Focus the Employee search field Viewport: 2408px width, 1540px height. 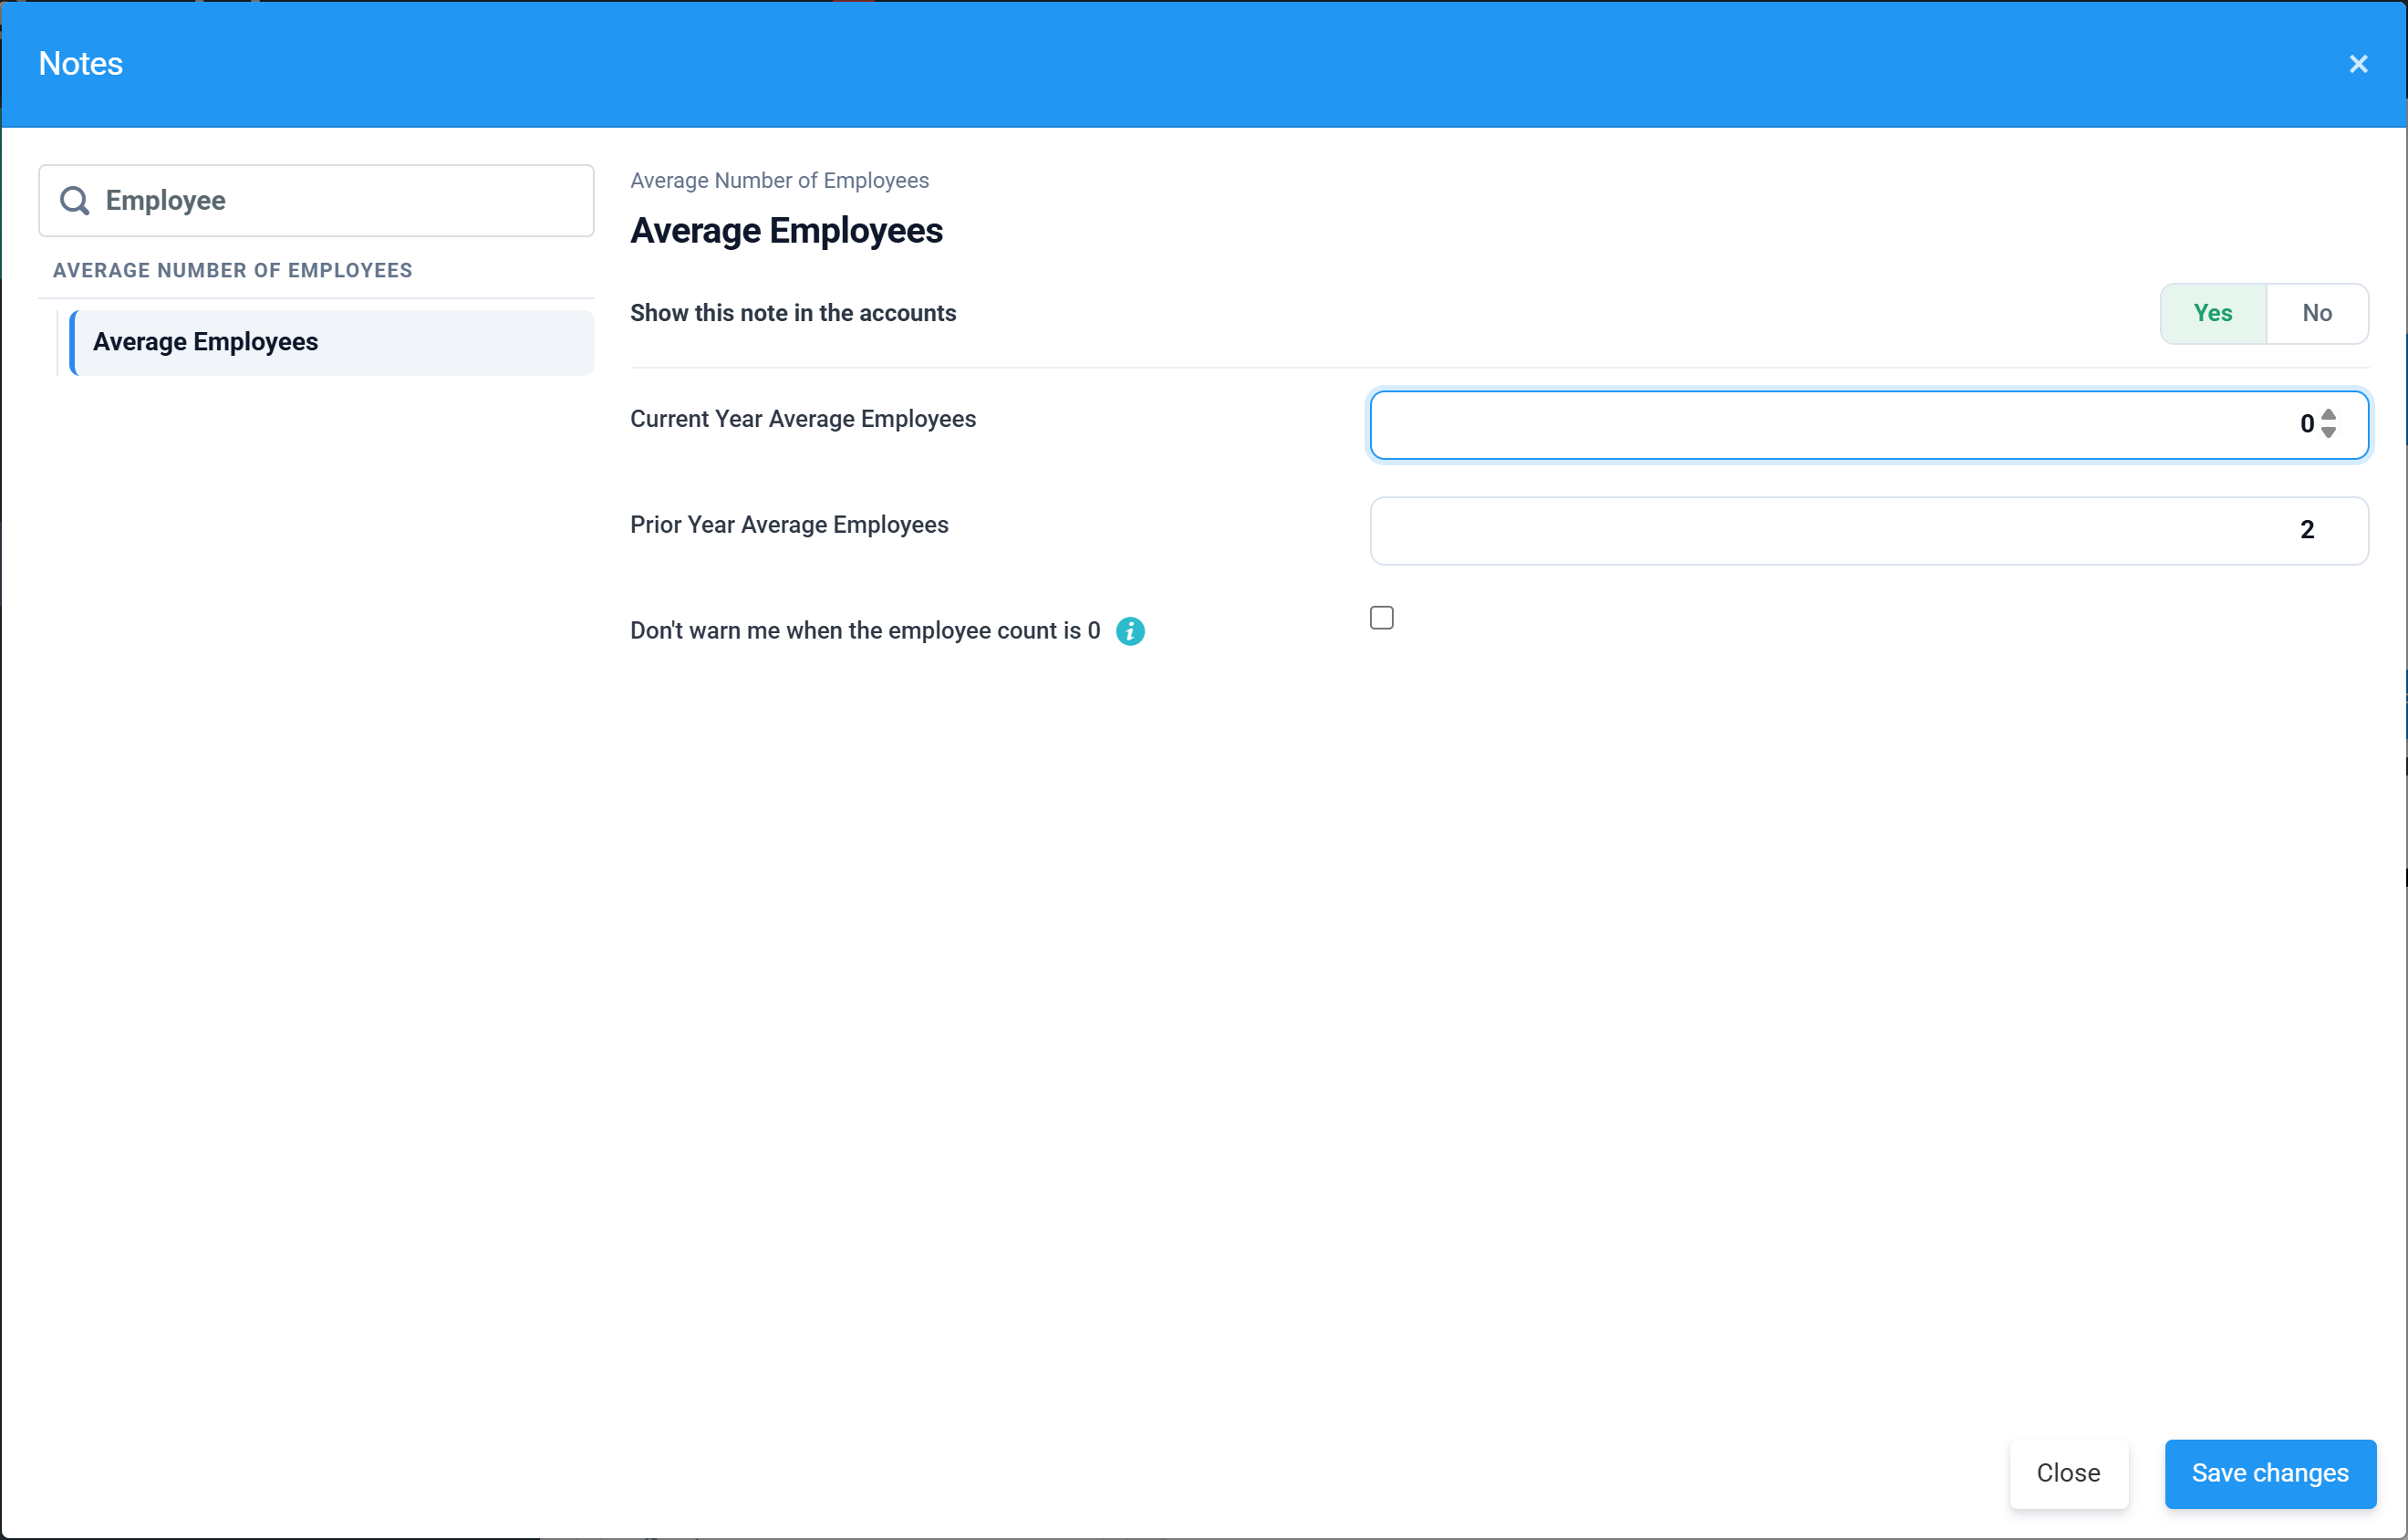pos(316,201)
